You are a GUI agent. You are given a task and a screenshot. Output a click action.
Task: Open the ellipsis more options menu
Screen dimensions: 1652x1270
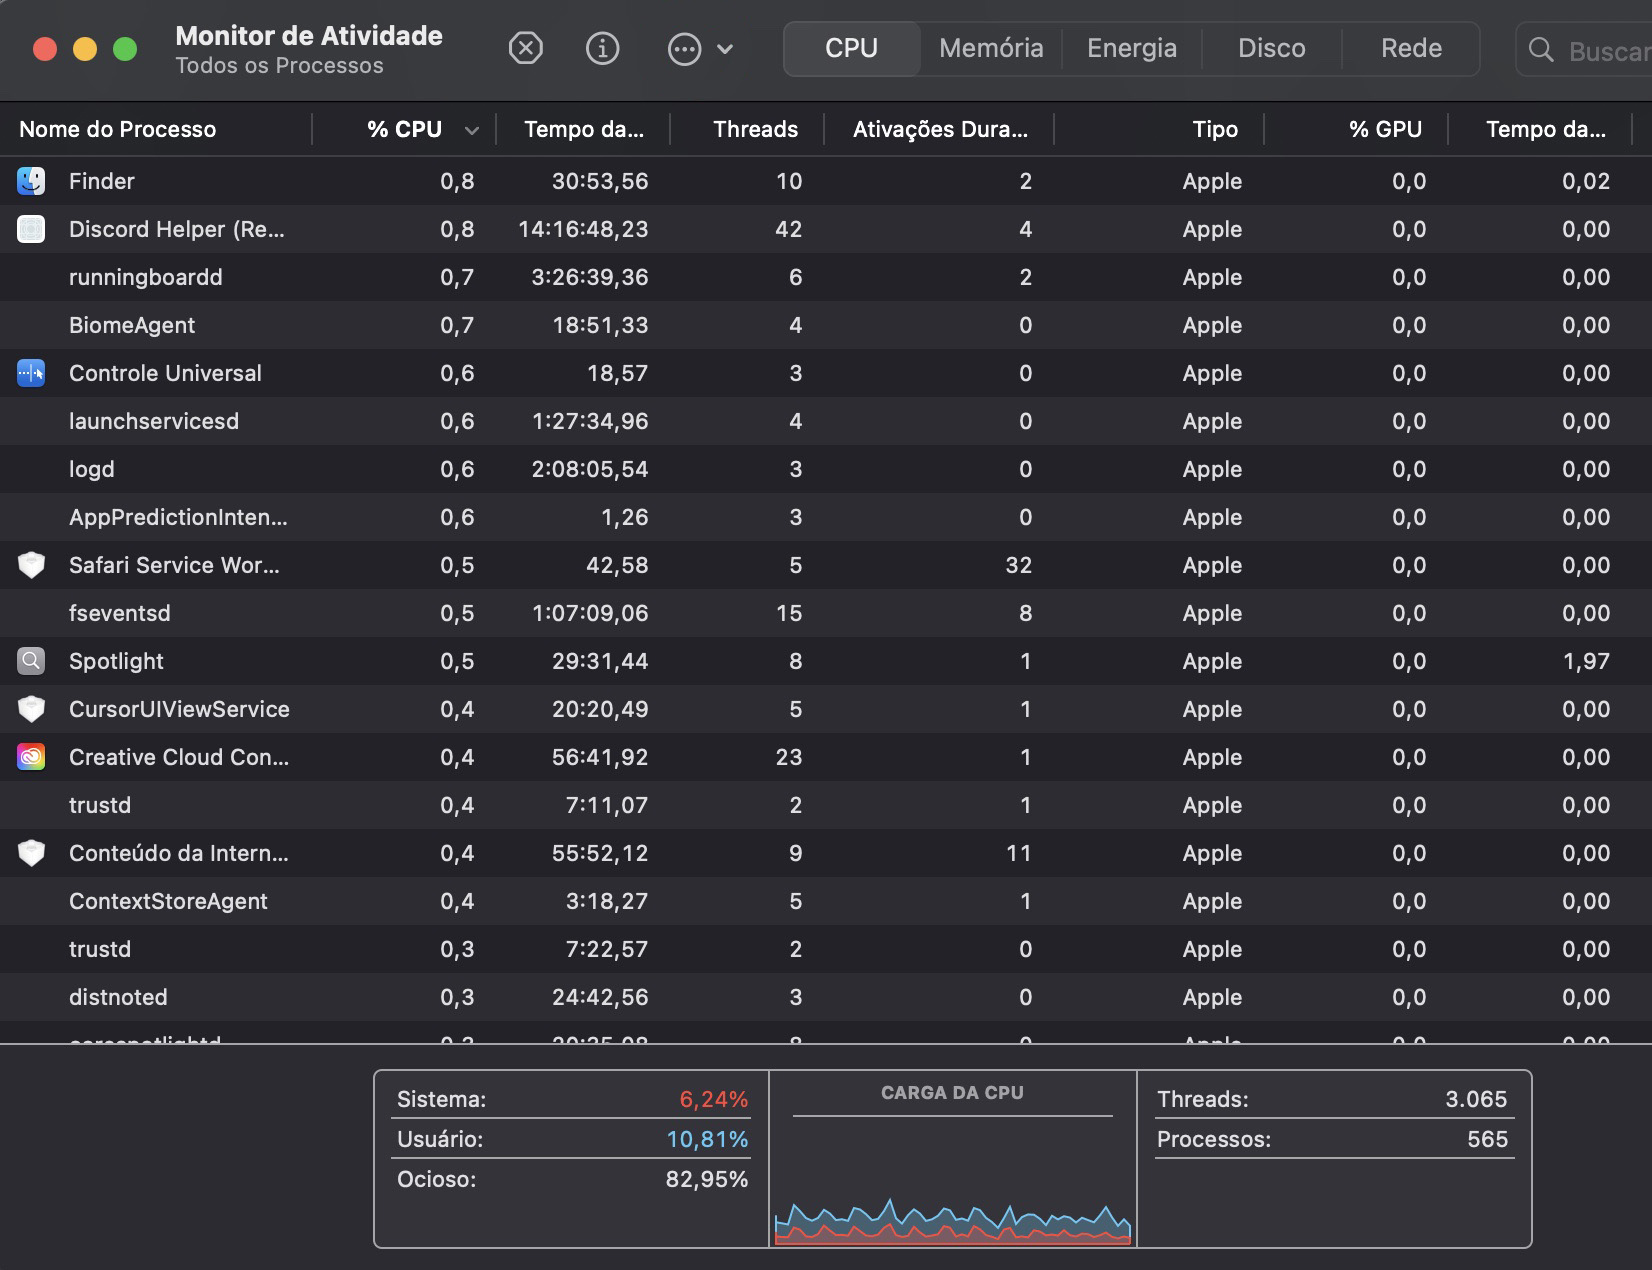pos(684,48)
